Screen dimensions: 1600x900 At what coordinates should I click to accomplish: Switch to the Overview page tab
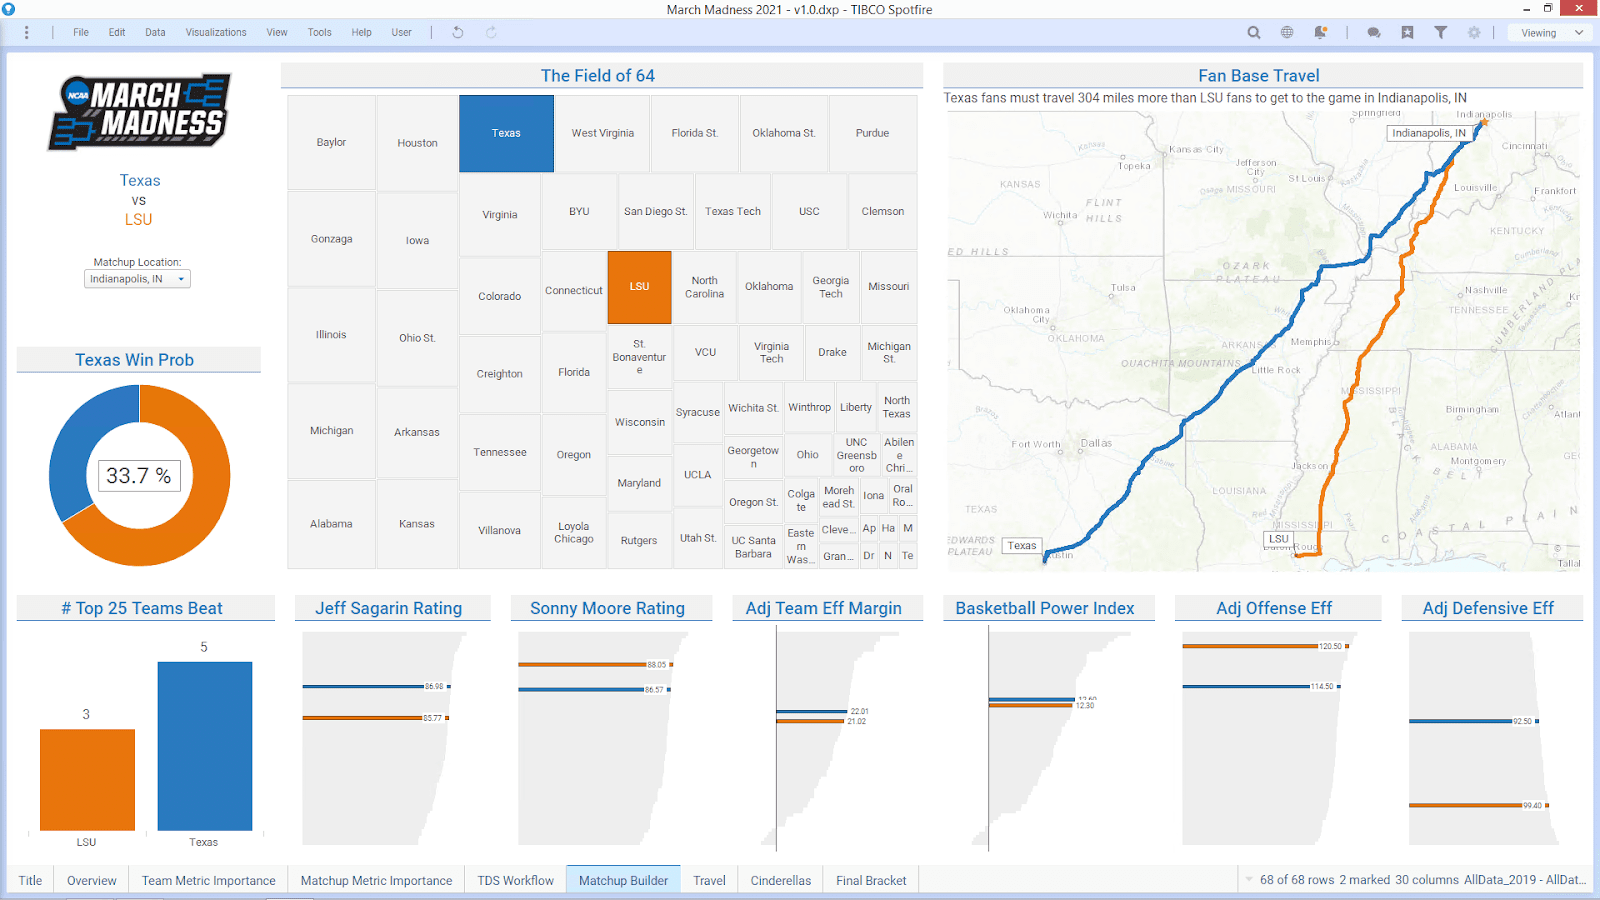[x=92, y=880]
